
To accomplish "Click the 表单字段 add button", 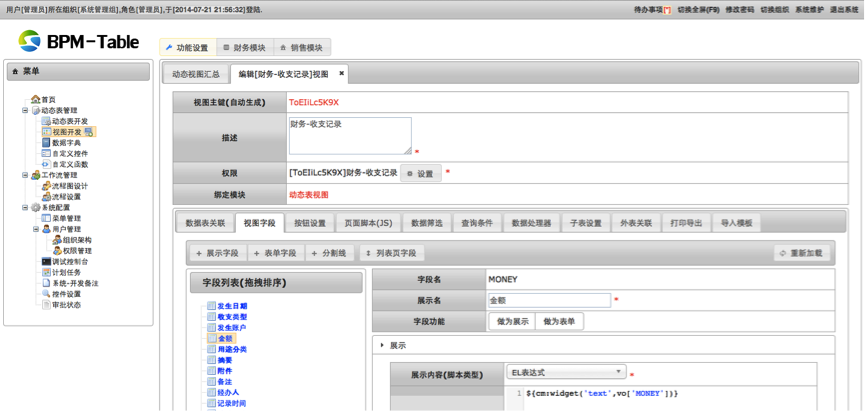I will [x=275, y=253].
